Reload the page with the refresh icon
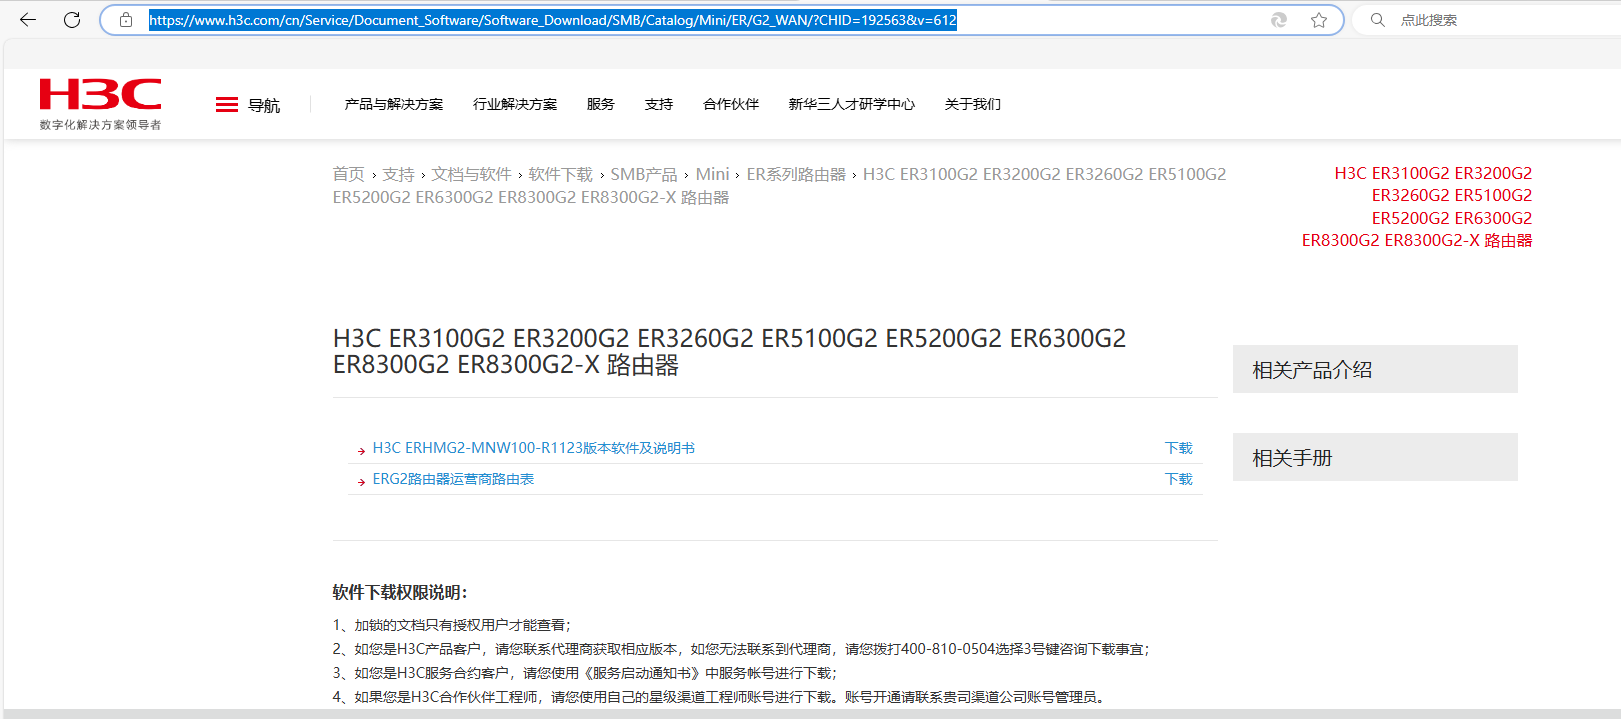Screen dimensions: 1621x719 tap(72, 20)
